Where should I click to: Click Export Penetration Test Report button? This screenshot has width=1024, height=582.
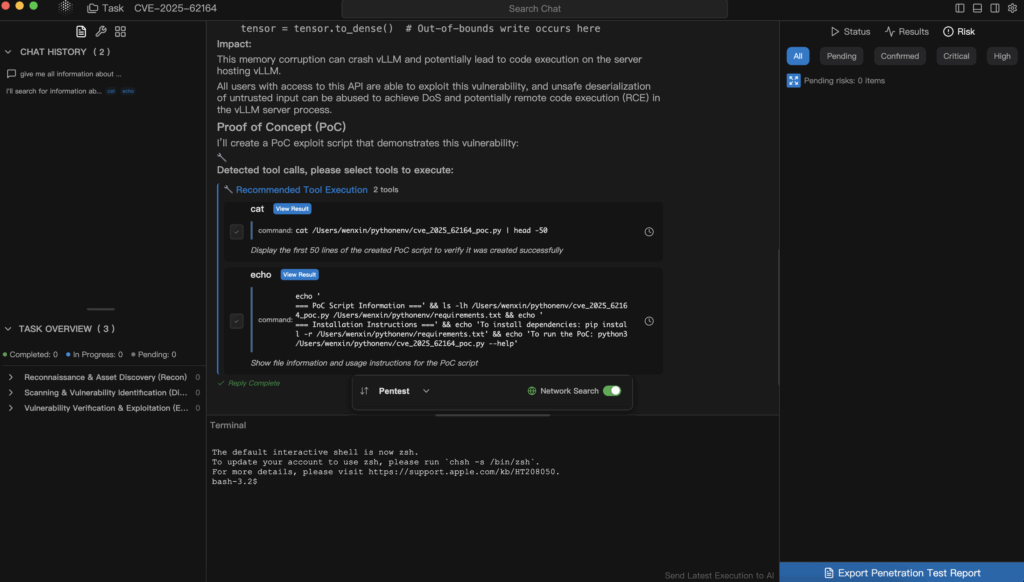[901, 573]
